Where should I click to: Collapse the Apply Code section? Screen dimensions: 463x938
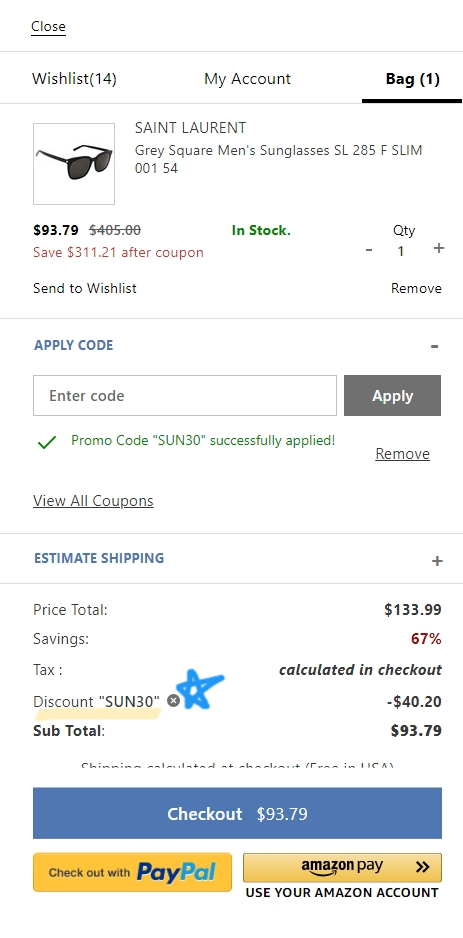point(434,346)
